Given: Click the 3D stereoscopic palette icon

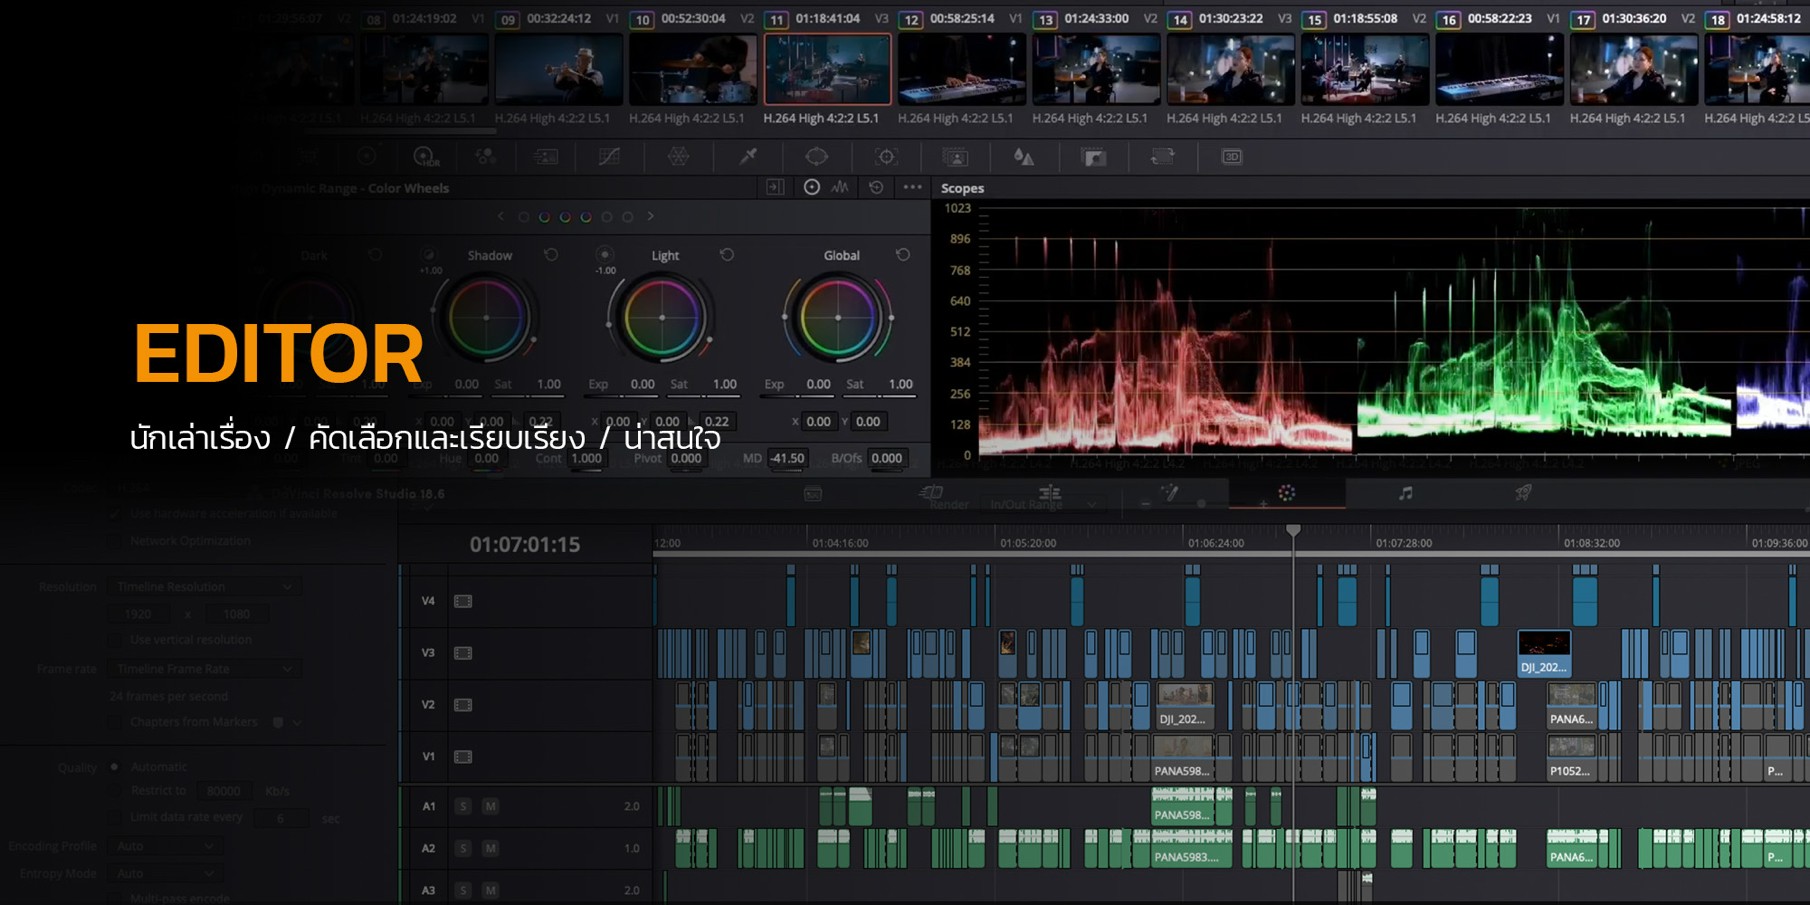Looking at the screenshot, I should tap(1232, 157).
